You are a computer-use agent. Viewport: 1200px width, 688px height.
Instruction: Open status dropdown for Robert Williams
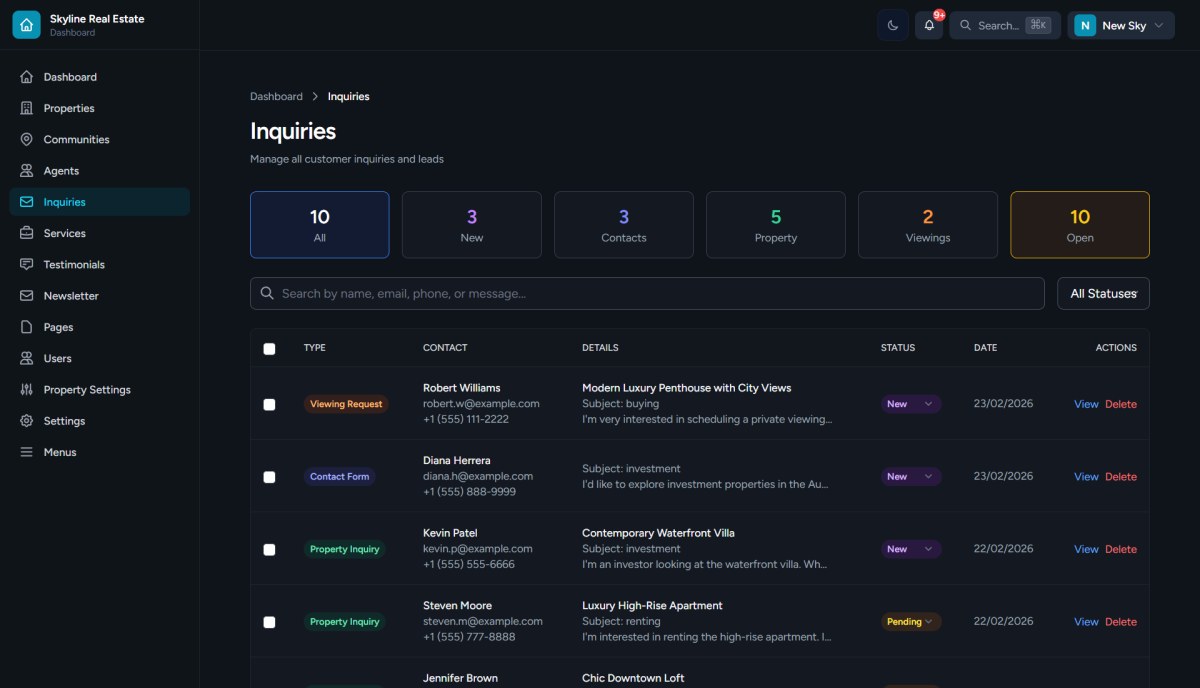click(911, 404)
